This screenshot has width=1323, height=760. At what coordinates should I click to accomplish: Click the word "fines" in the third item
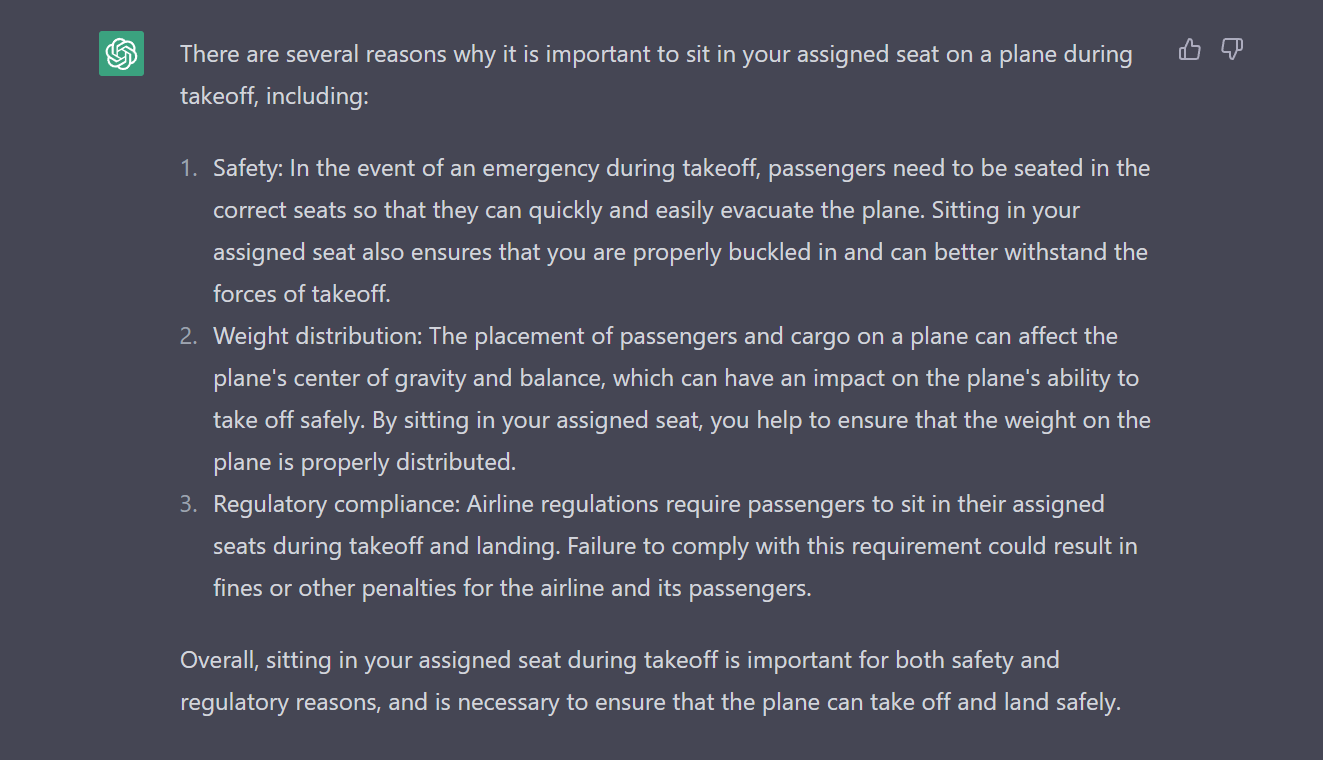pos(238,588)
